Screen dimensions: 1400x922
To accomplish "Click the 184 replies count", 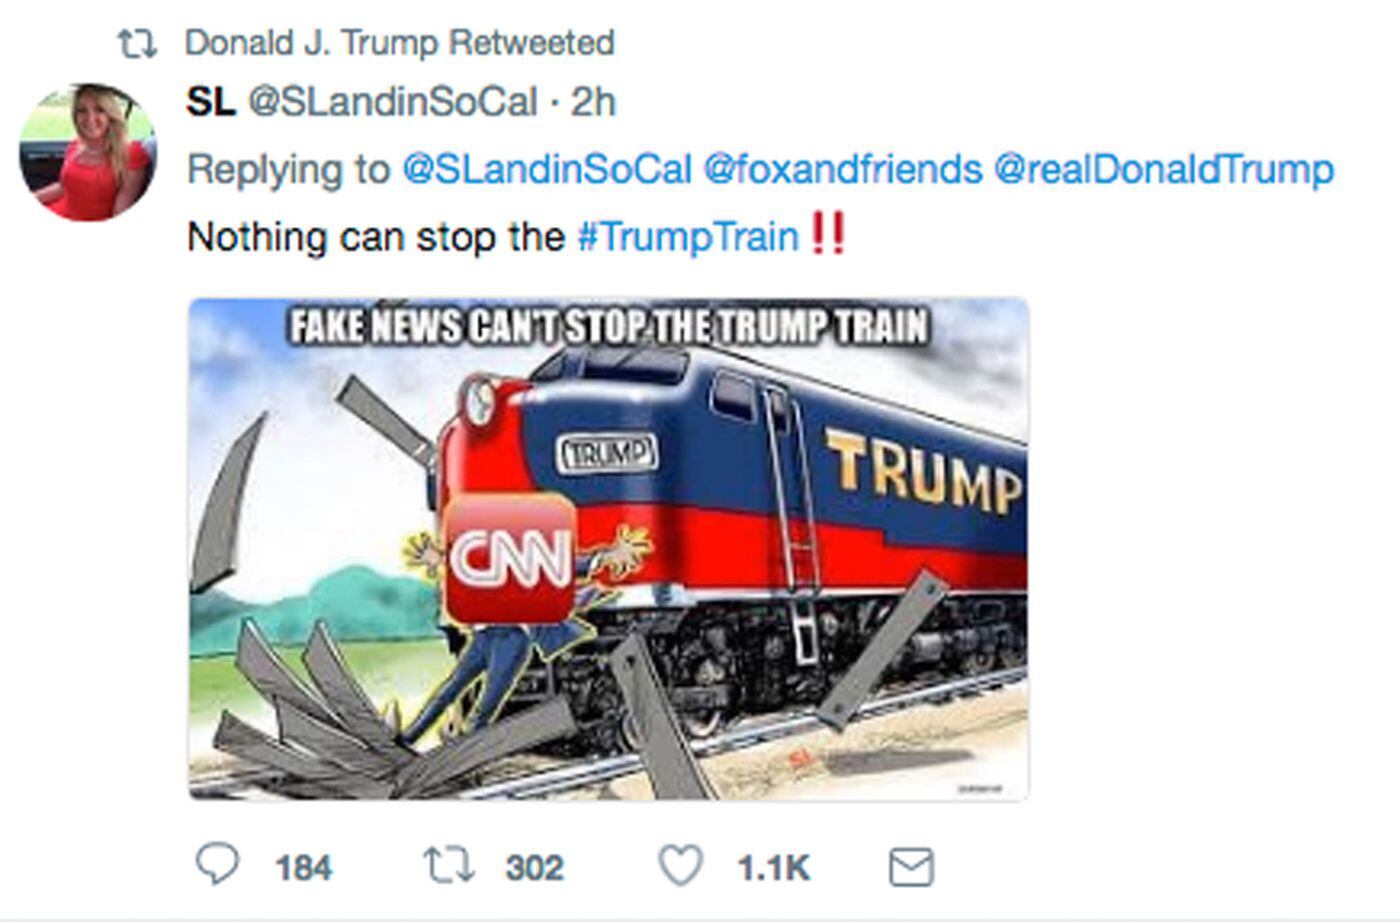I will click(x=303, y=867).
